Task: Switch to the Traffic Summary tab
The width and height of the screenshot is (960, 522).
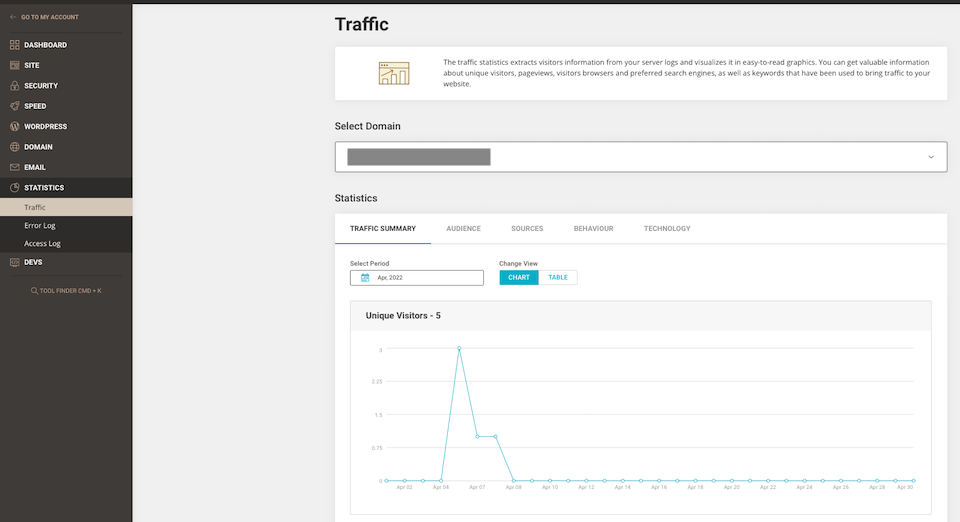Action: [x=383, y=228]
